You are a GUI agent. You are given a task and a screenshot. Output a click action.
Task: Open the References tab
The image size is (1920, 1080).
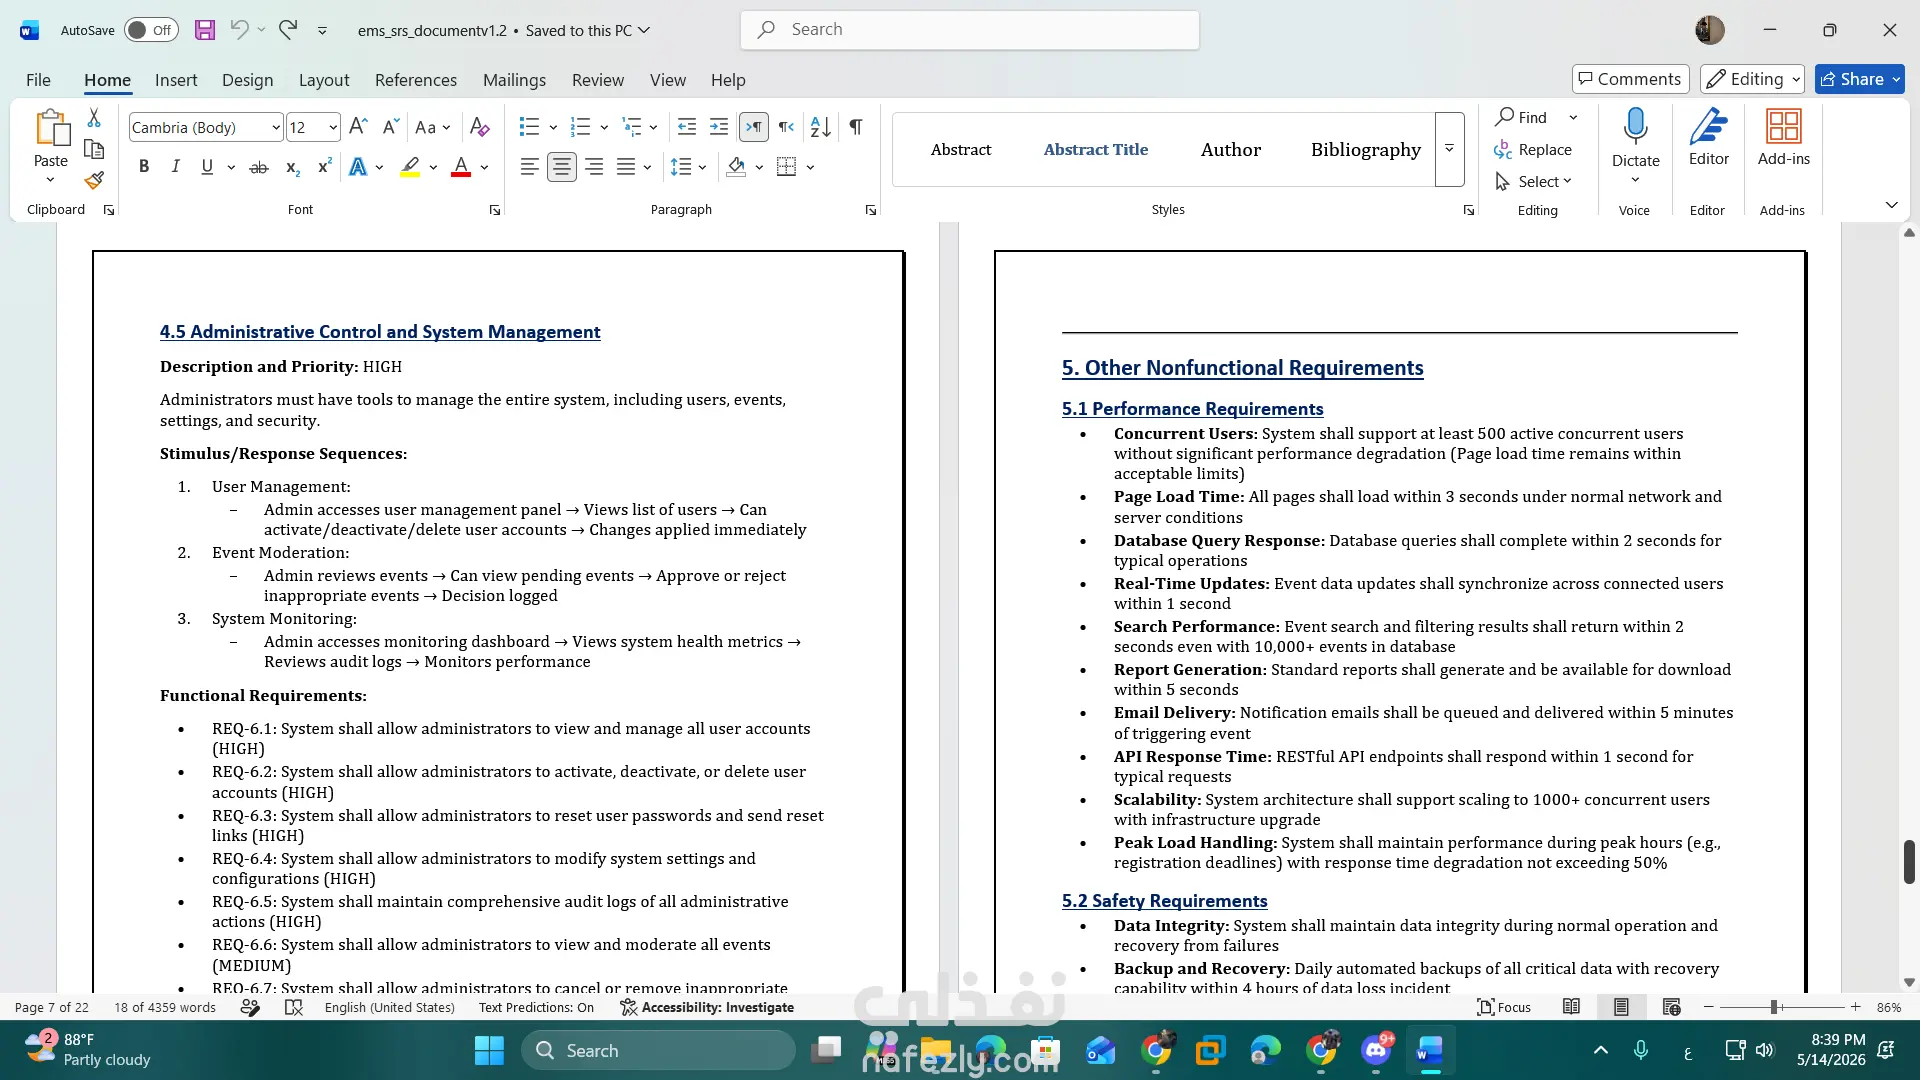pyautogui.click(x=416, y=80)
